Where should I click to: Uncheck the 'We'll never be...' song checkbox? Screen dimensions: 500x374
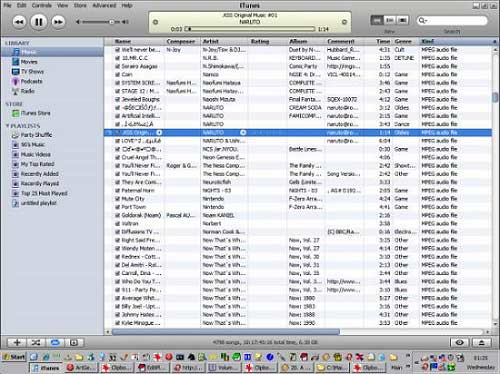click(117, 50)
